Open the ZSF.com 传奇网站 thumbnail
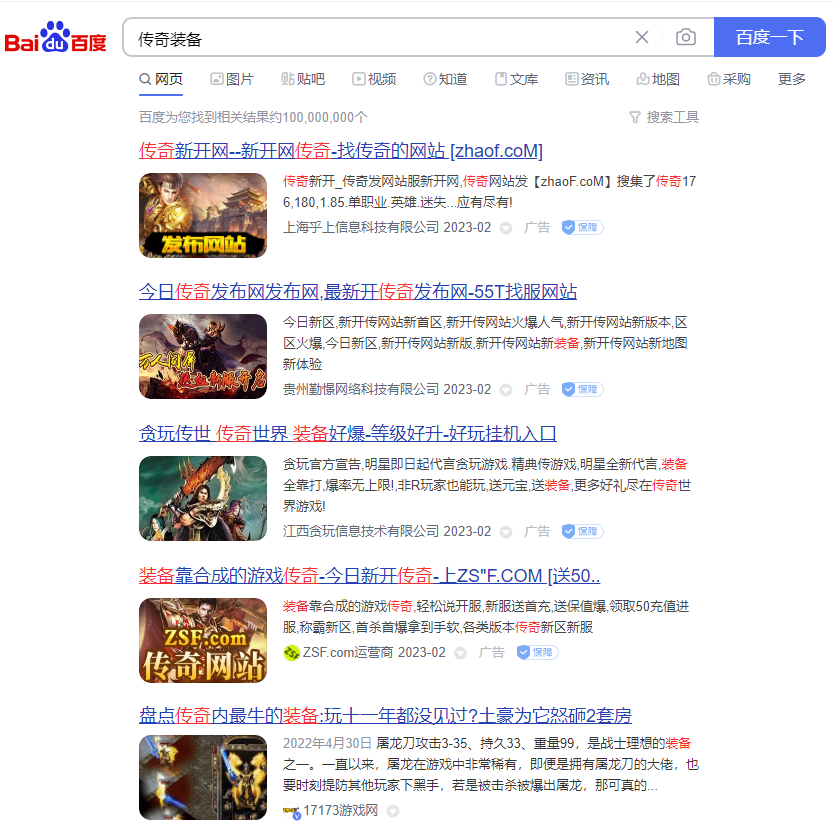The image size is (833, 833). click(203, 640)
